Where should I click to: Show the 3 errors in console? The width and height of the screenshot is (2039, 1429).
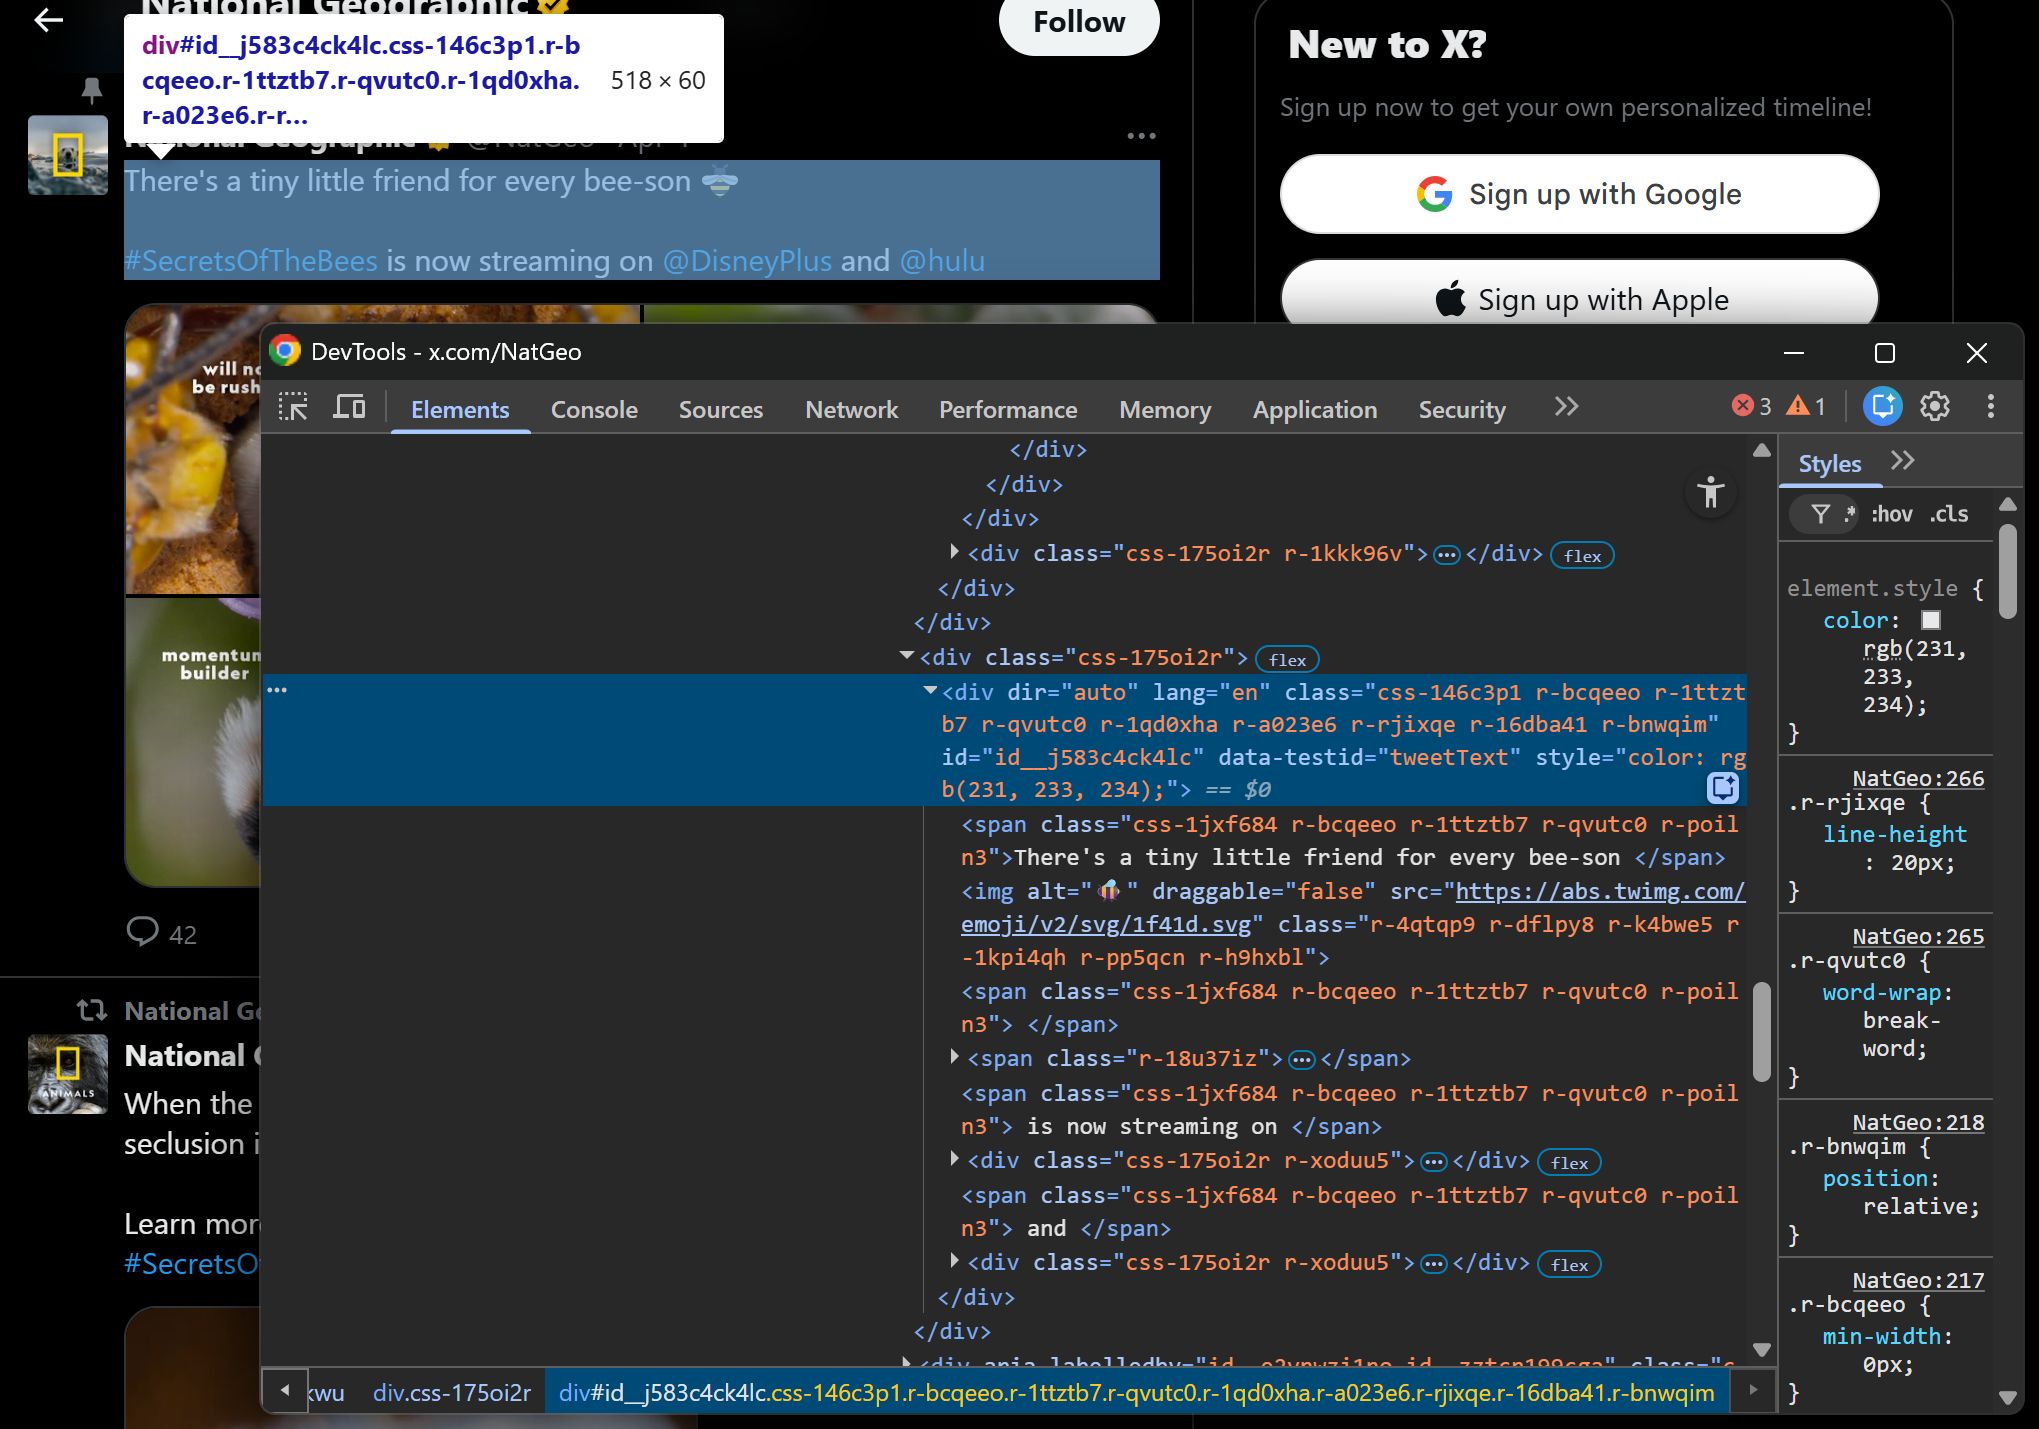point(1752,406)
